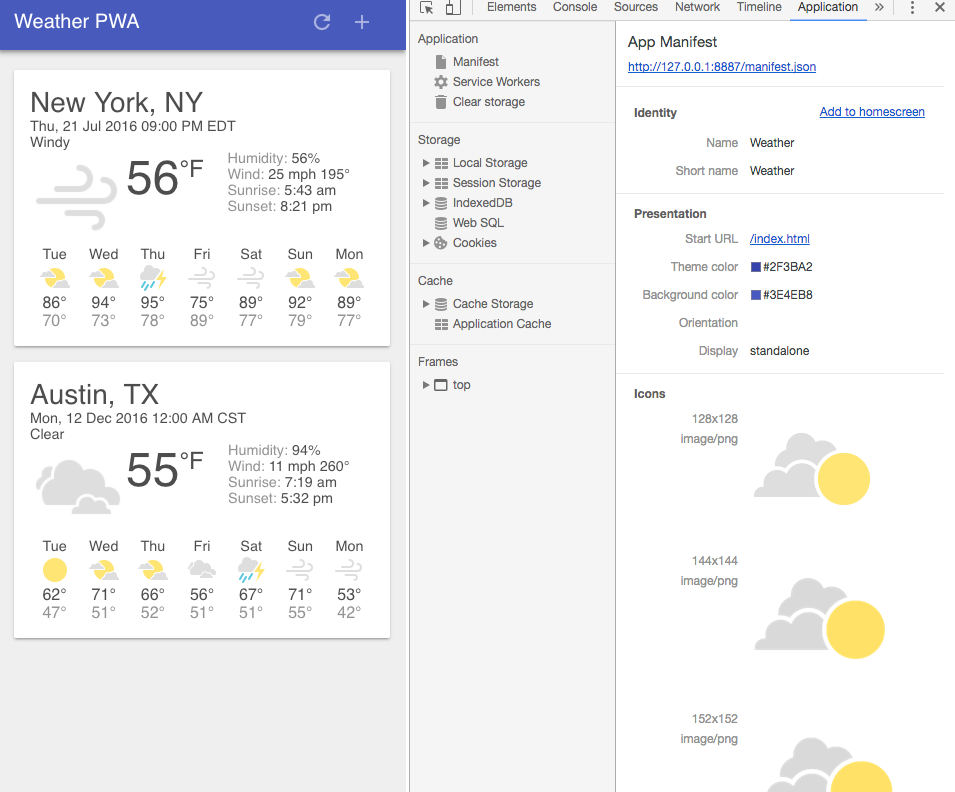955x792 pixels.
Task: Expand the IndexedDB tree arrow
Action: (426, 203)
